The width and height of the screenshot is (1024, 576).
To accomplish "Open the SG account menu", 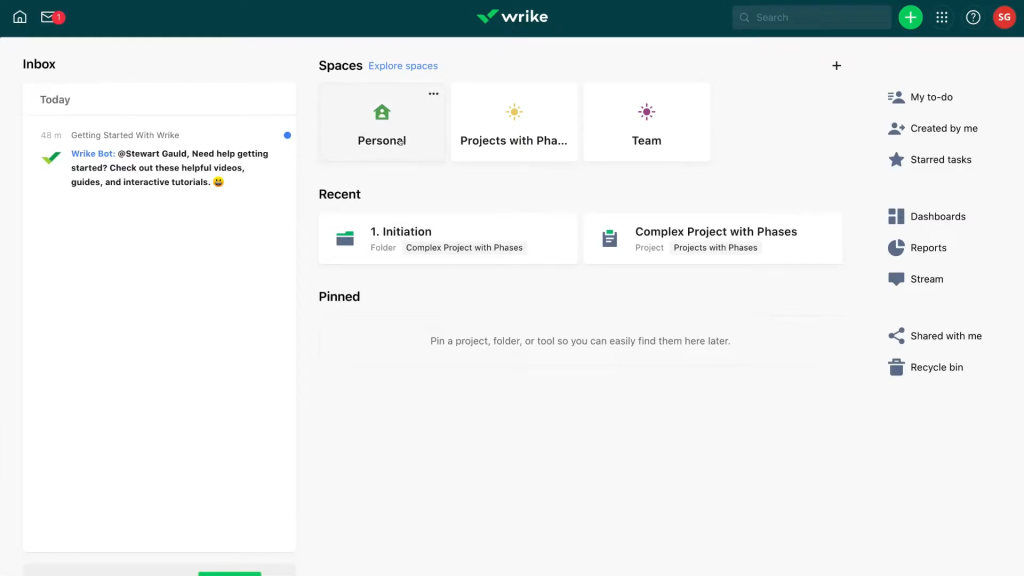I will pos(1004,17).
